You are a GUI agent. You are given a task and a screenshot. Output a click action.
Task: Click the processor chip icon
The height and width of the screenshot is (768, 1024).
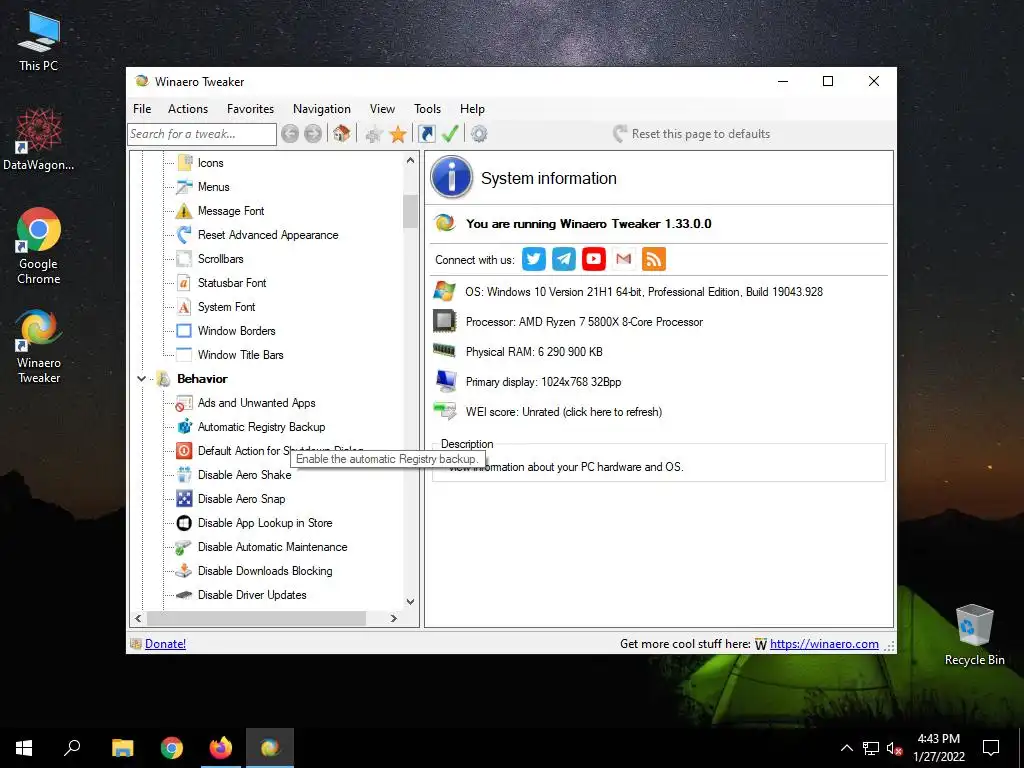(444, 321)
